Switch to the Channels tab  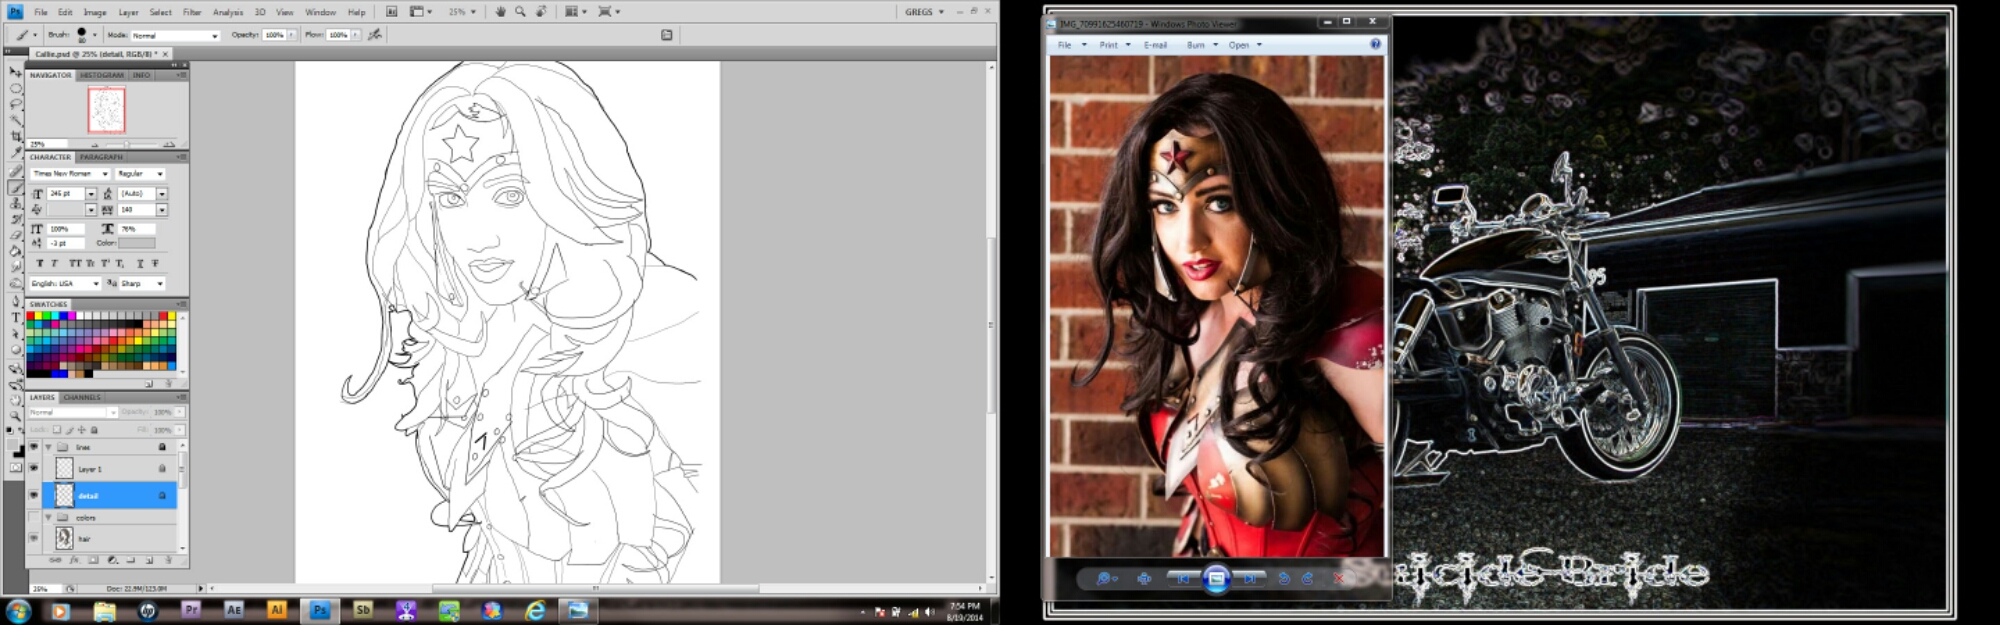(82, 397)
